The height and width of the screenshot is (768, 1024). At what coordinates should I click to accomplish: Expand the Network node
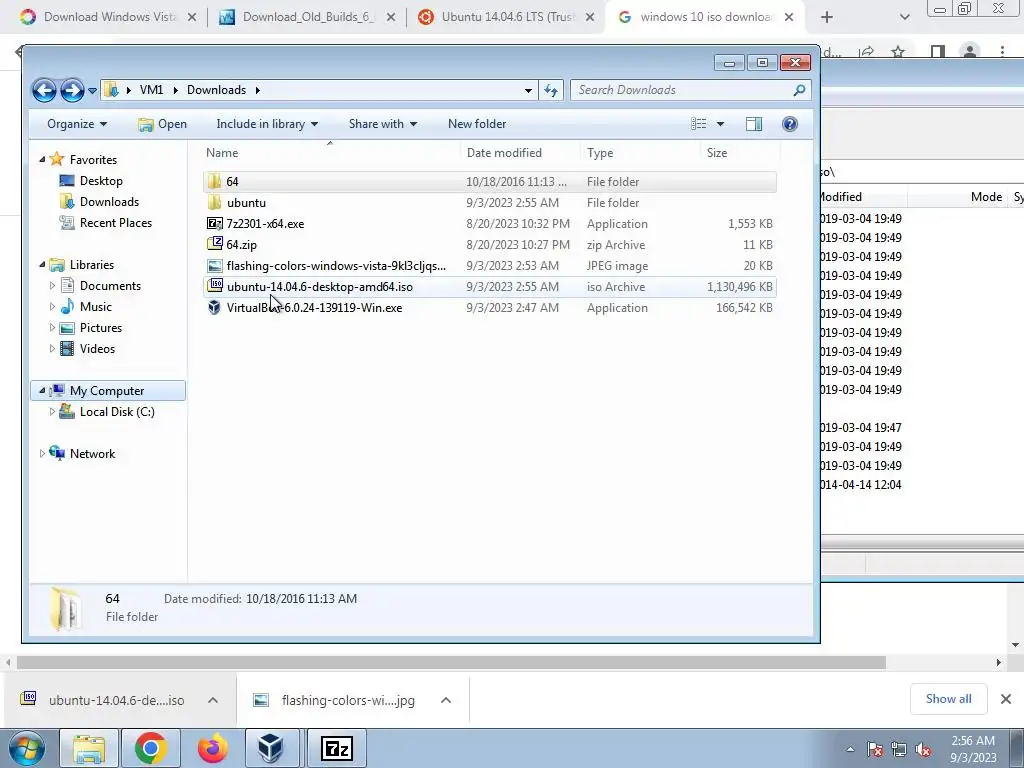[x=42, y=453]
